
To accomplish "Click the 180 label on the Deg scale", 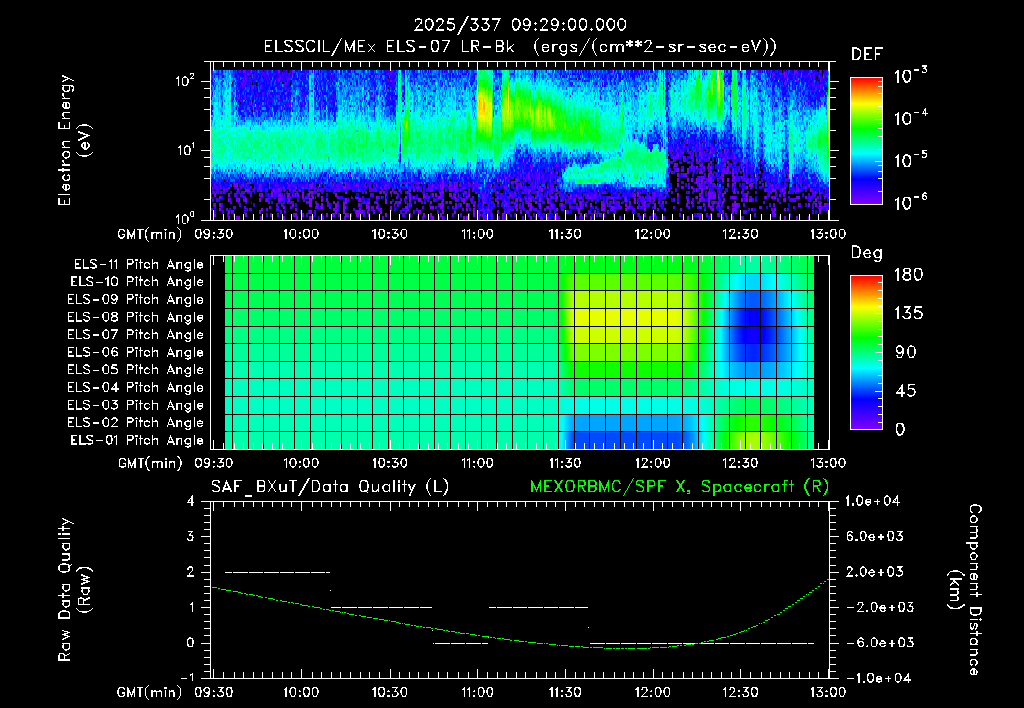I will click(908, 275).
